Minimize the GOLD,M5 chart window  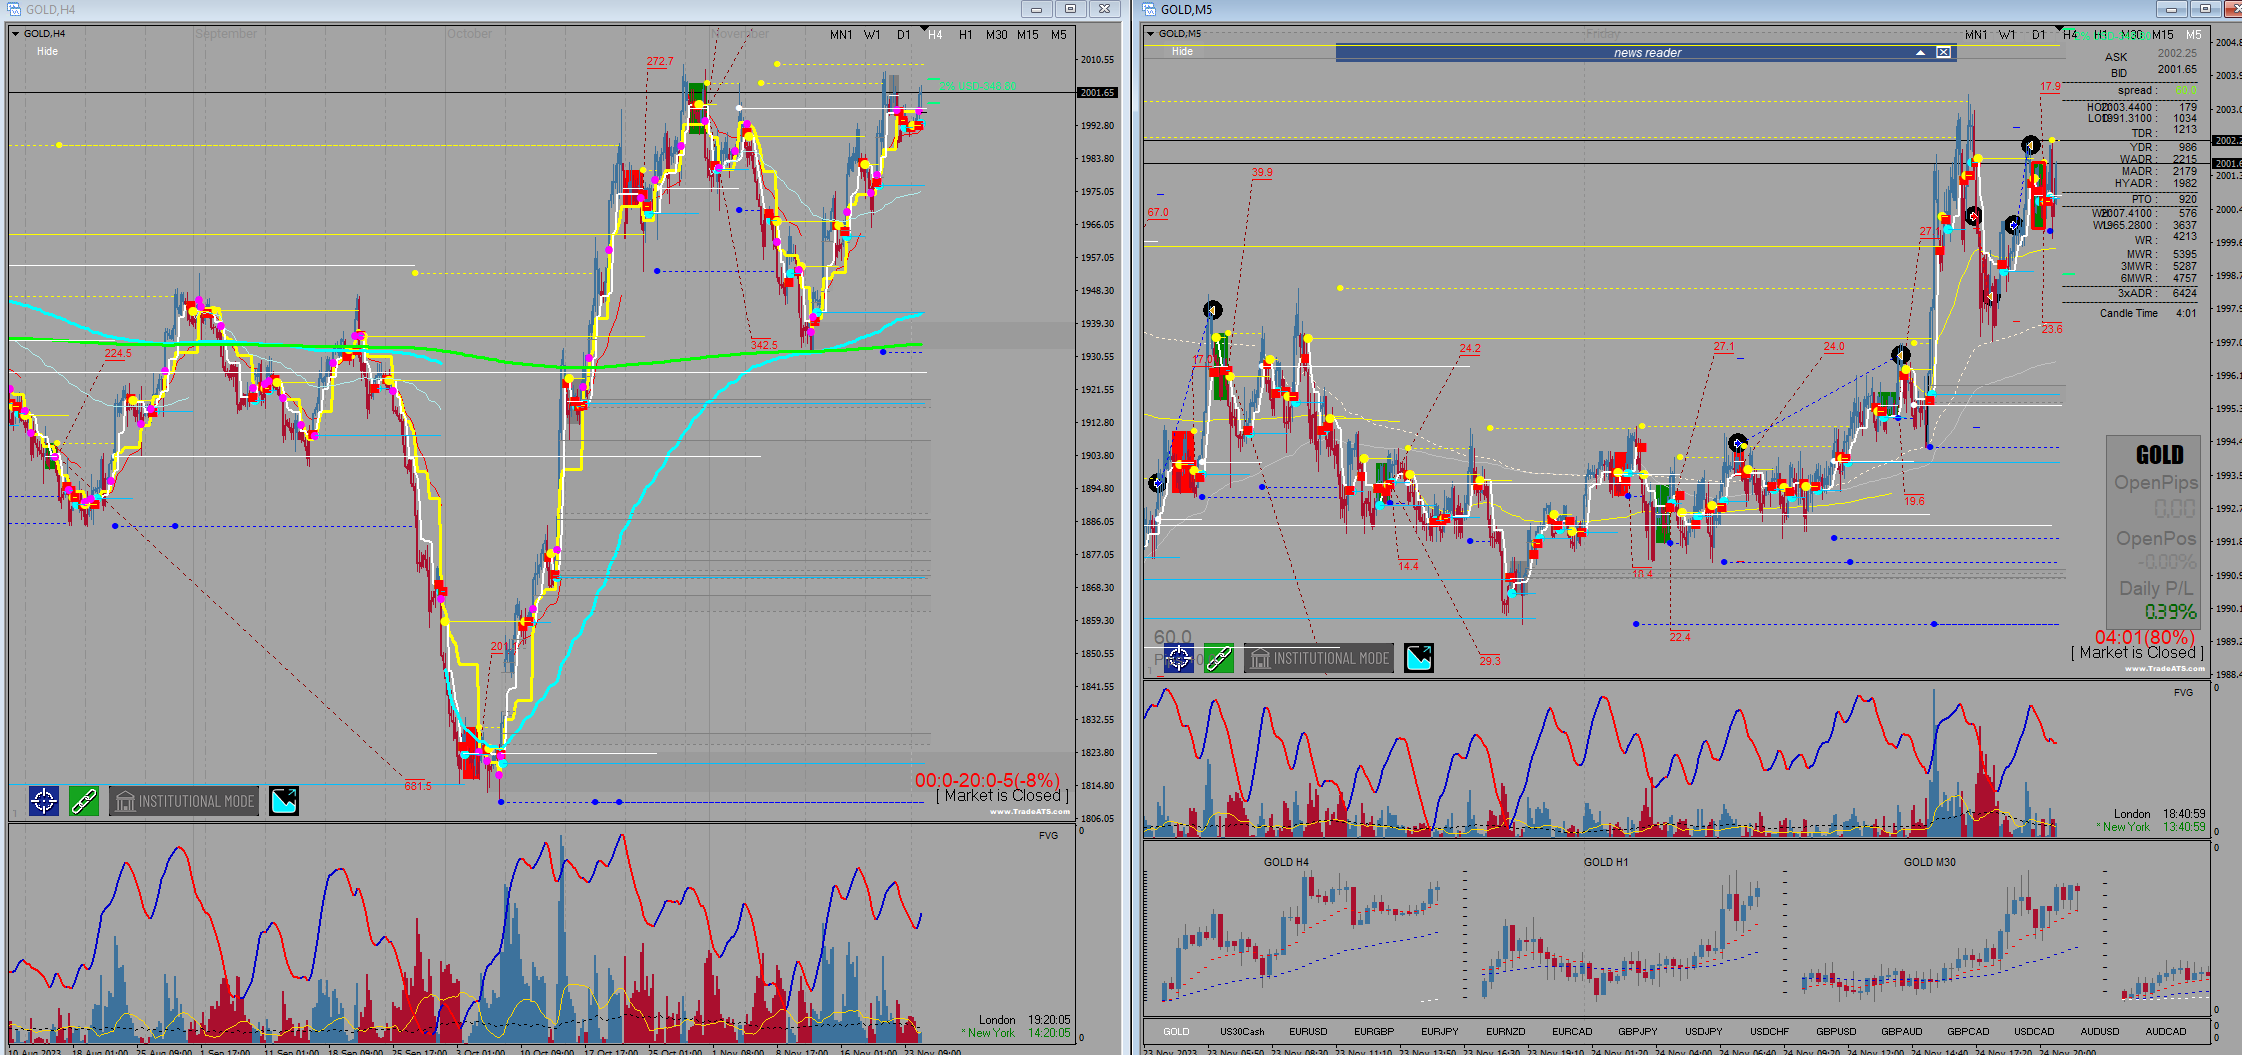pyautogui.click(x=2171, y=9)
